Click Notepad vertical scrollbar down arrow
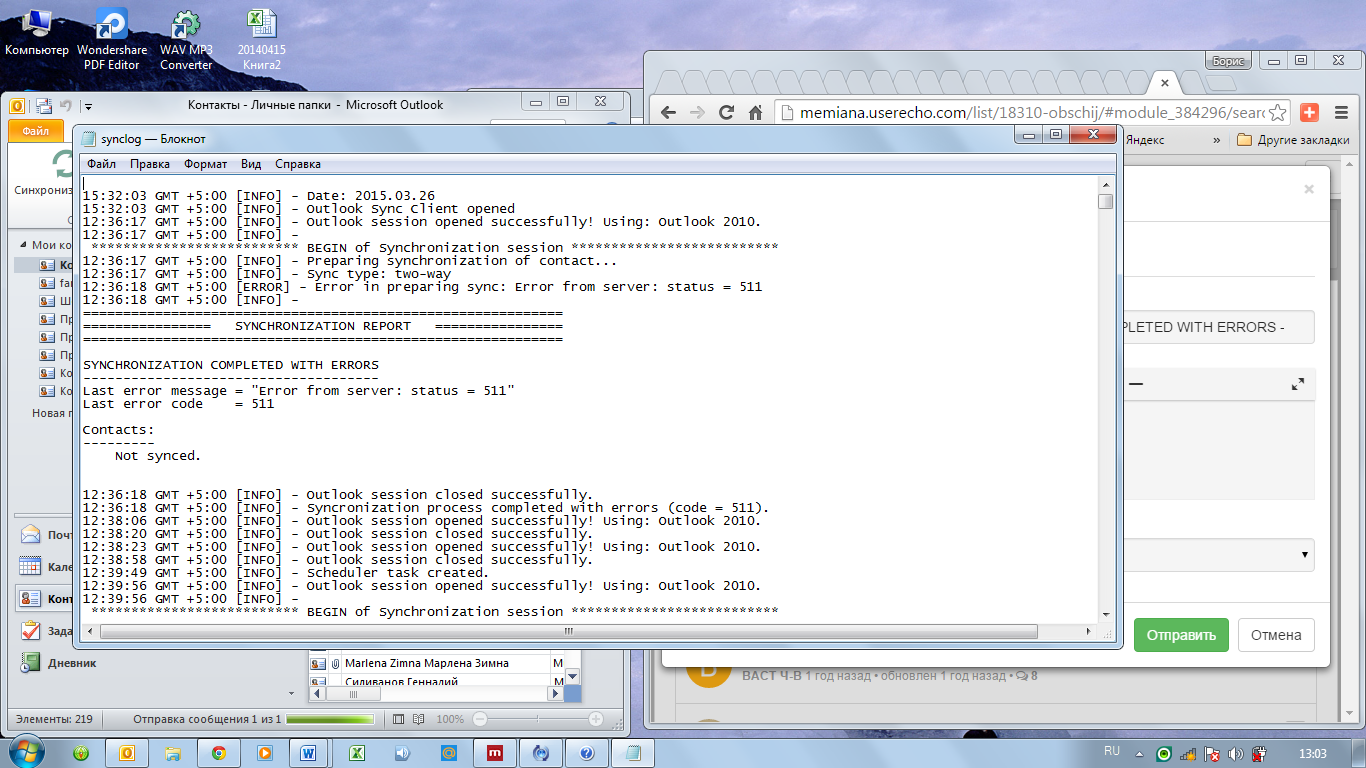The height and width of the screenshot is (768, 1366). [x=1105, y=615]
